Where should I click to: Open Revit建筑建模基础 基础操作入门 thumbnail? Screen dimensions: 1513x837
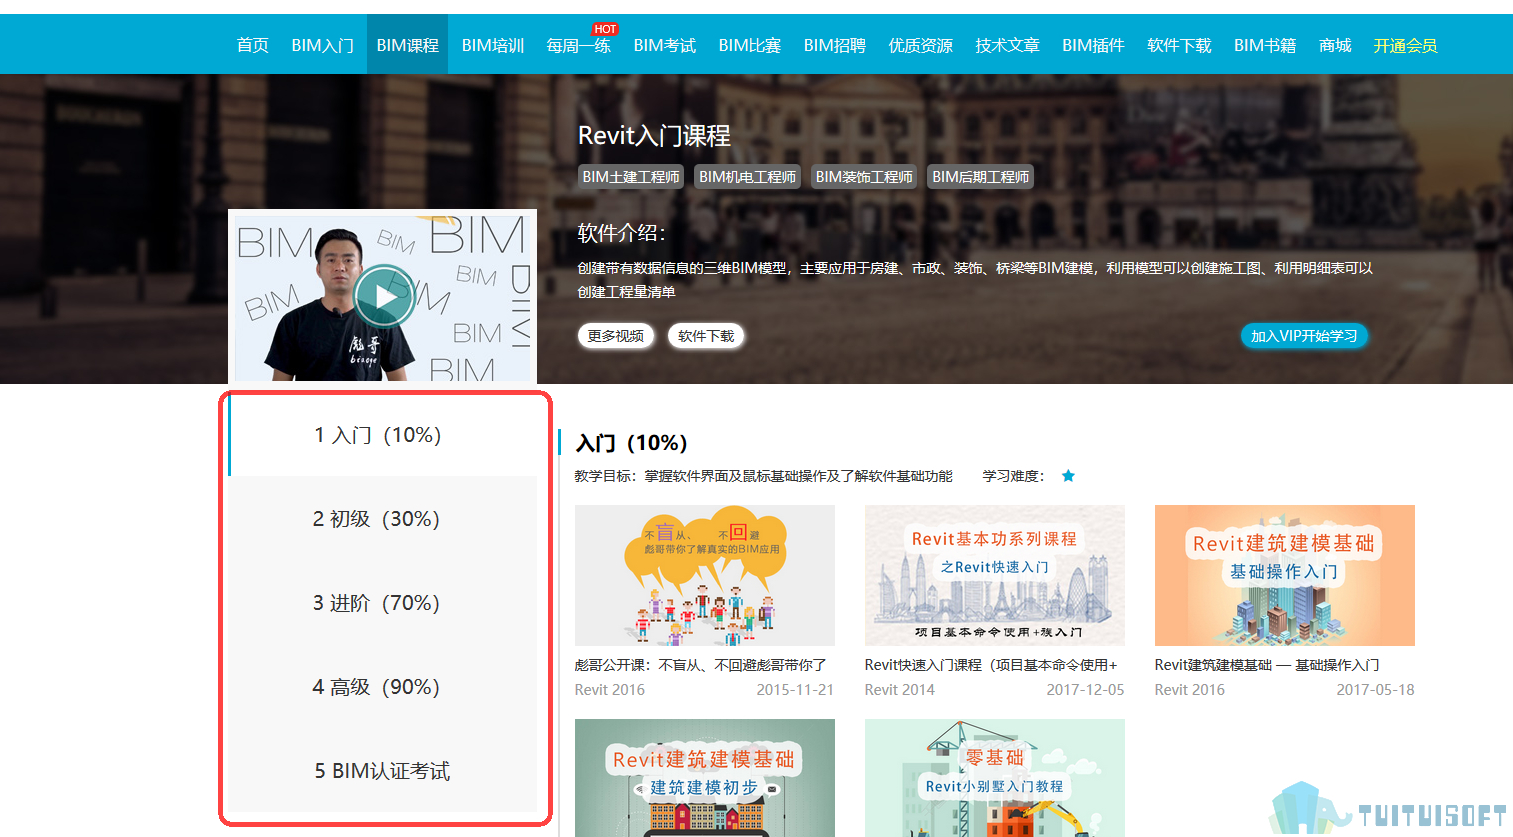[1285, 575]
